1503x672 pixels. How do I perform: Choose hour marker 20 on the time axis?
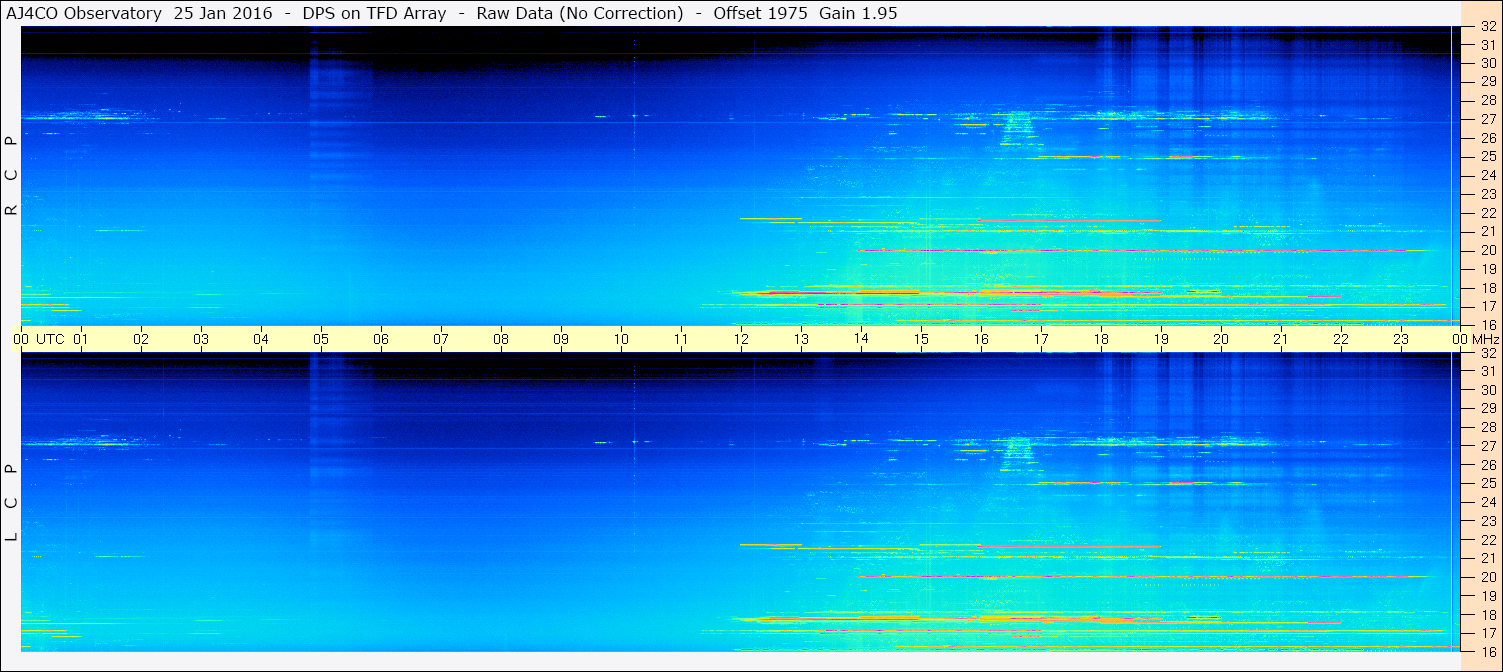pyautogui.click(x=1221, y=339)
